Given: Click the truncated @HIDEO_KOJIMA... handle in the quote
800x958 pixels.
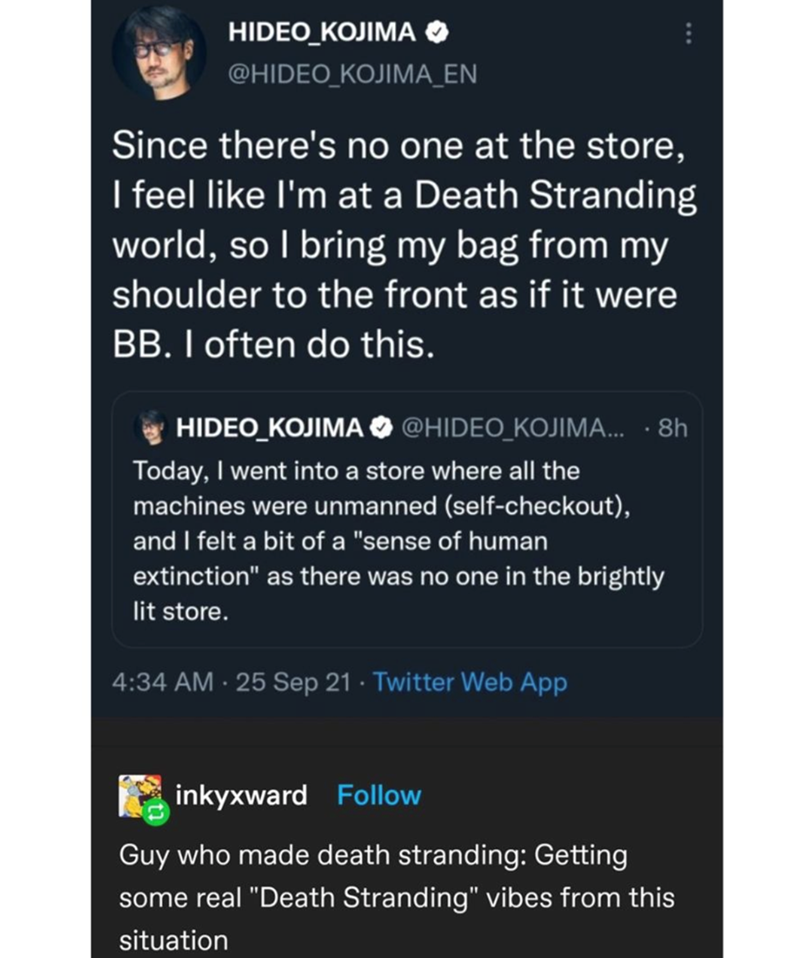Looking at the screenshot, I should pos(510,429).
